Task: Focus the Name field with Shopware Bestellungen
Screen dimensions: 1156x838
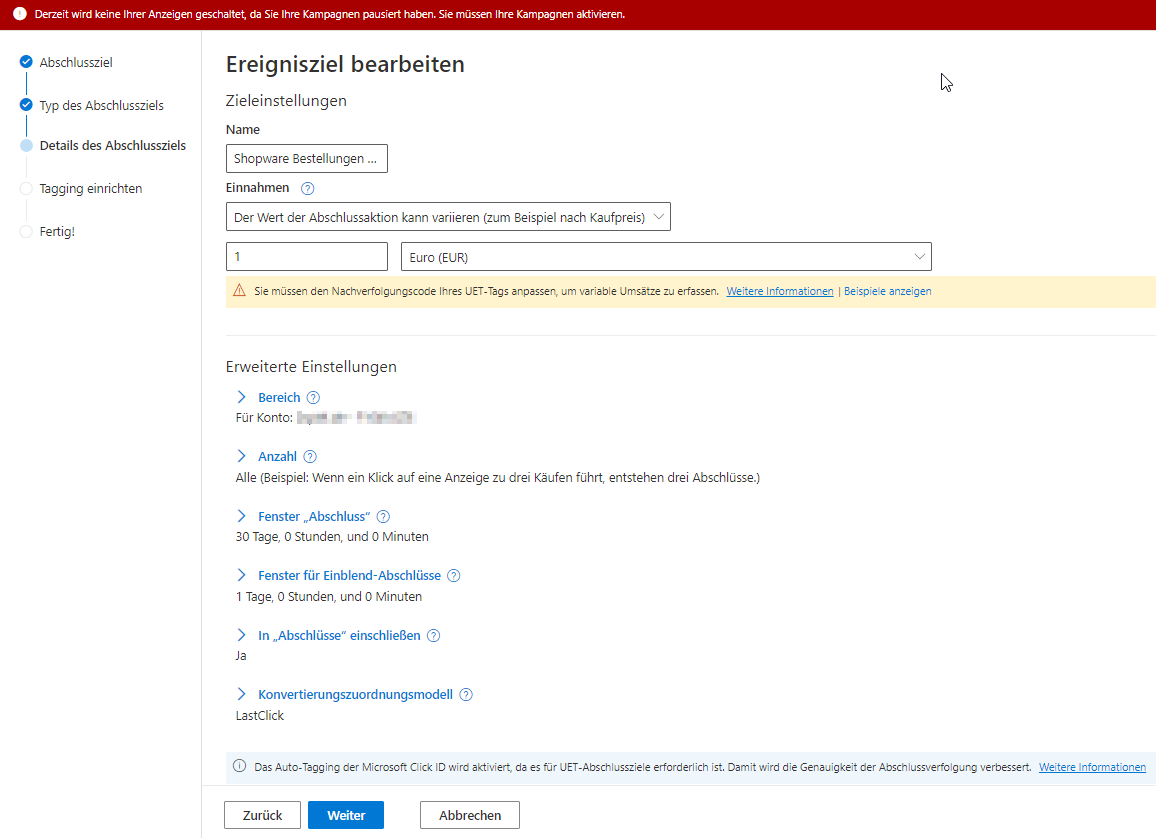Action: tap(307, 158)
